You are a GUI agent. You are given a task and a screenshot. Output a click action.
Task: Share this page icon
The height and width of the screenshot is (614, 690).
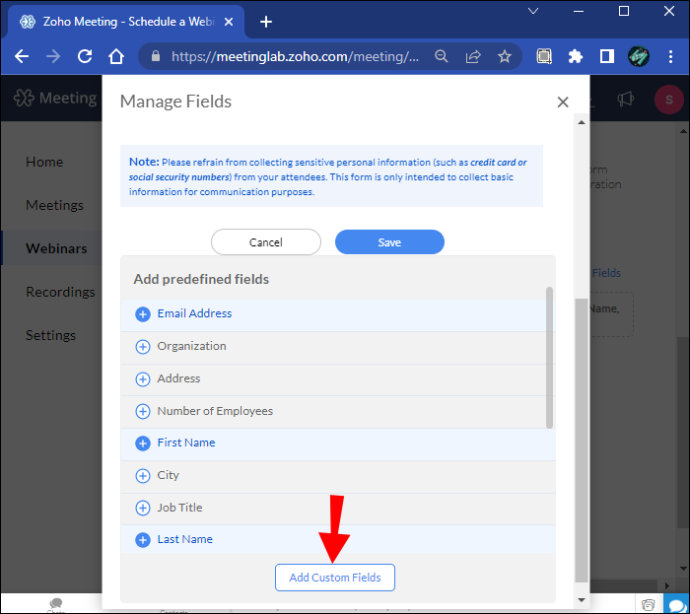tap(473, 56)
